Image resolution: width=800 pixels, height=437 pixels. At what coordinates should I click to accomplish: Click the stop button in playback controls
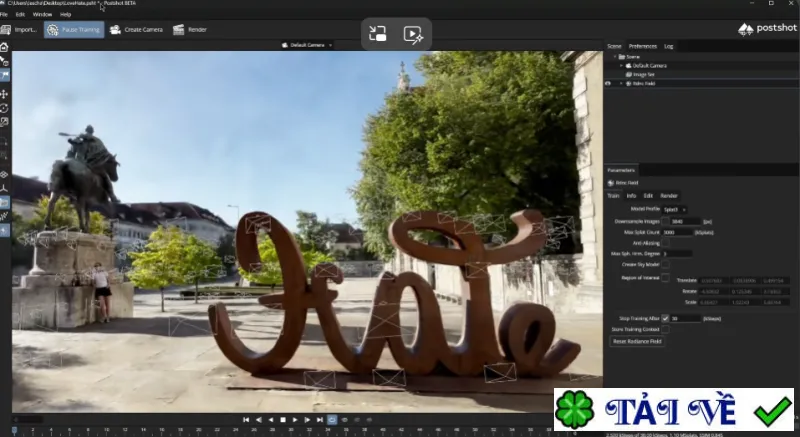tap(283, 420)
